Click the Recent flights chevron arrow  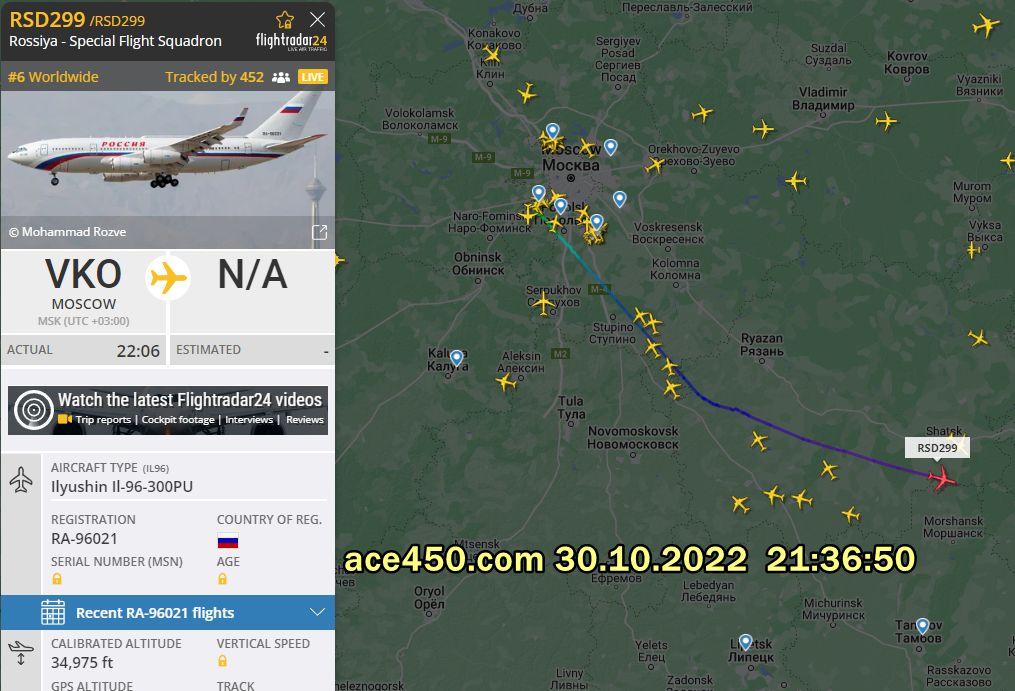pyautogui.click(x=317, y=612)
